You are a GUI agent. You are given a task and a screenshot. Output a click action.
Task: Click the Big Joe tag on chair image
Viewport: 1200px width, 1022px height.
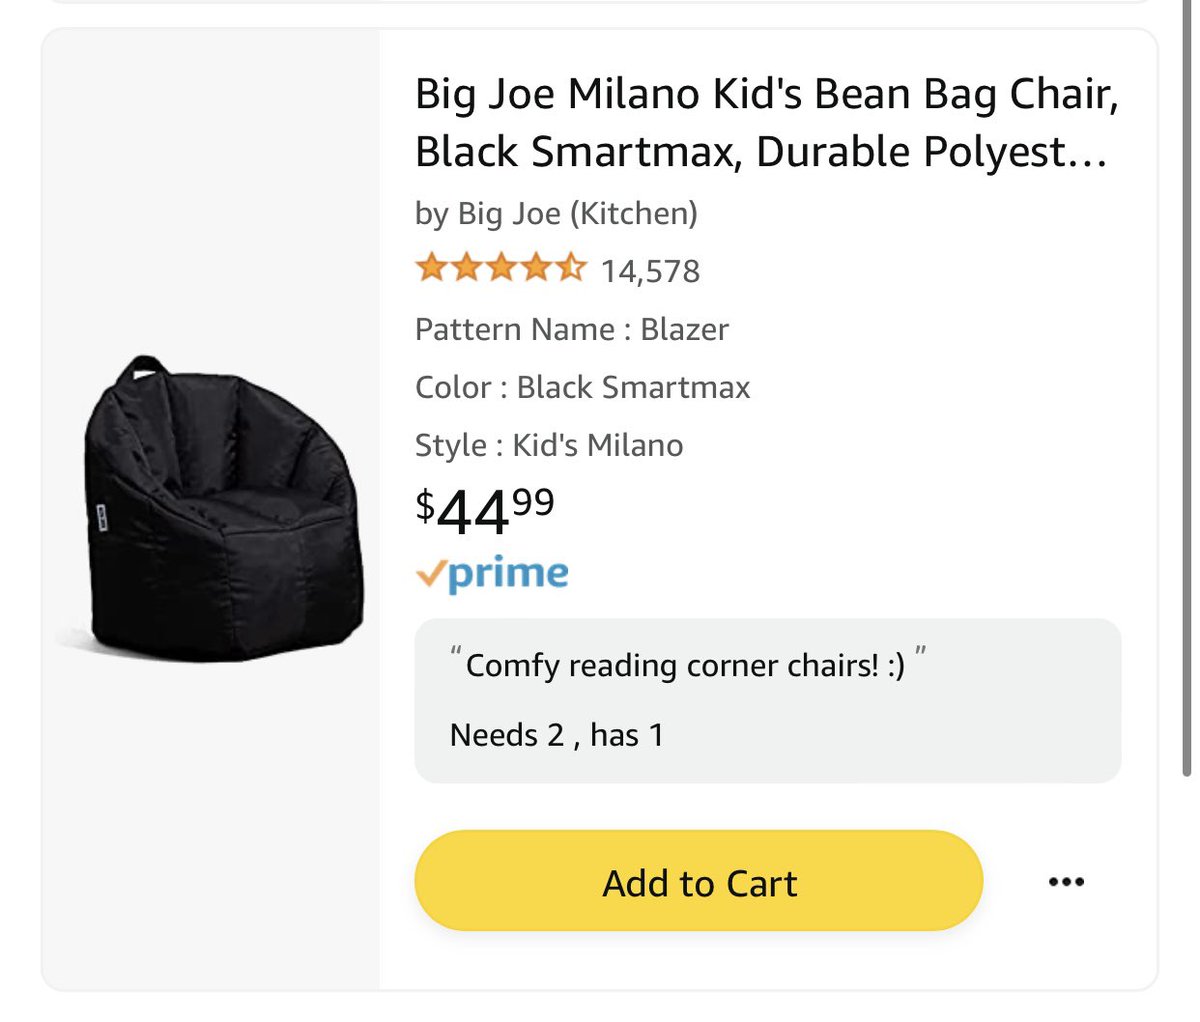pos(102,515)
